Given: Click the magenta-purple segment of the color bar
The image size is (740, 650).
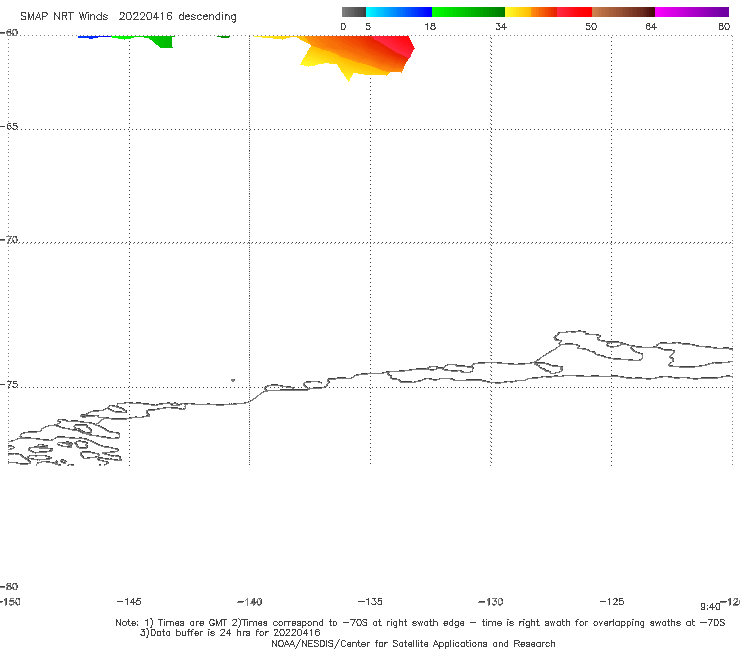Looking at the screenshot, I should [x=692, y=12].
